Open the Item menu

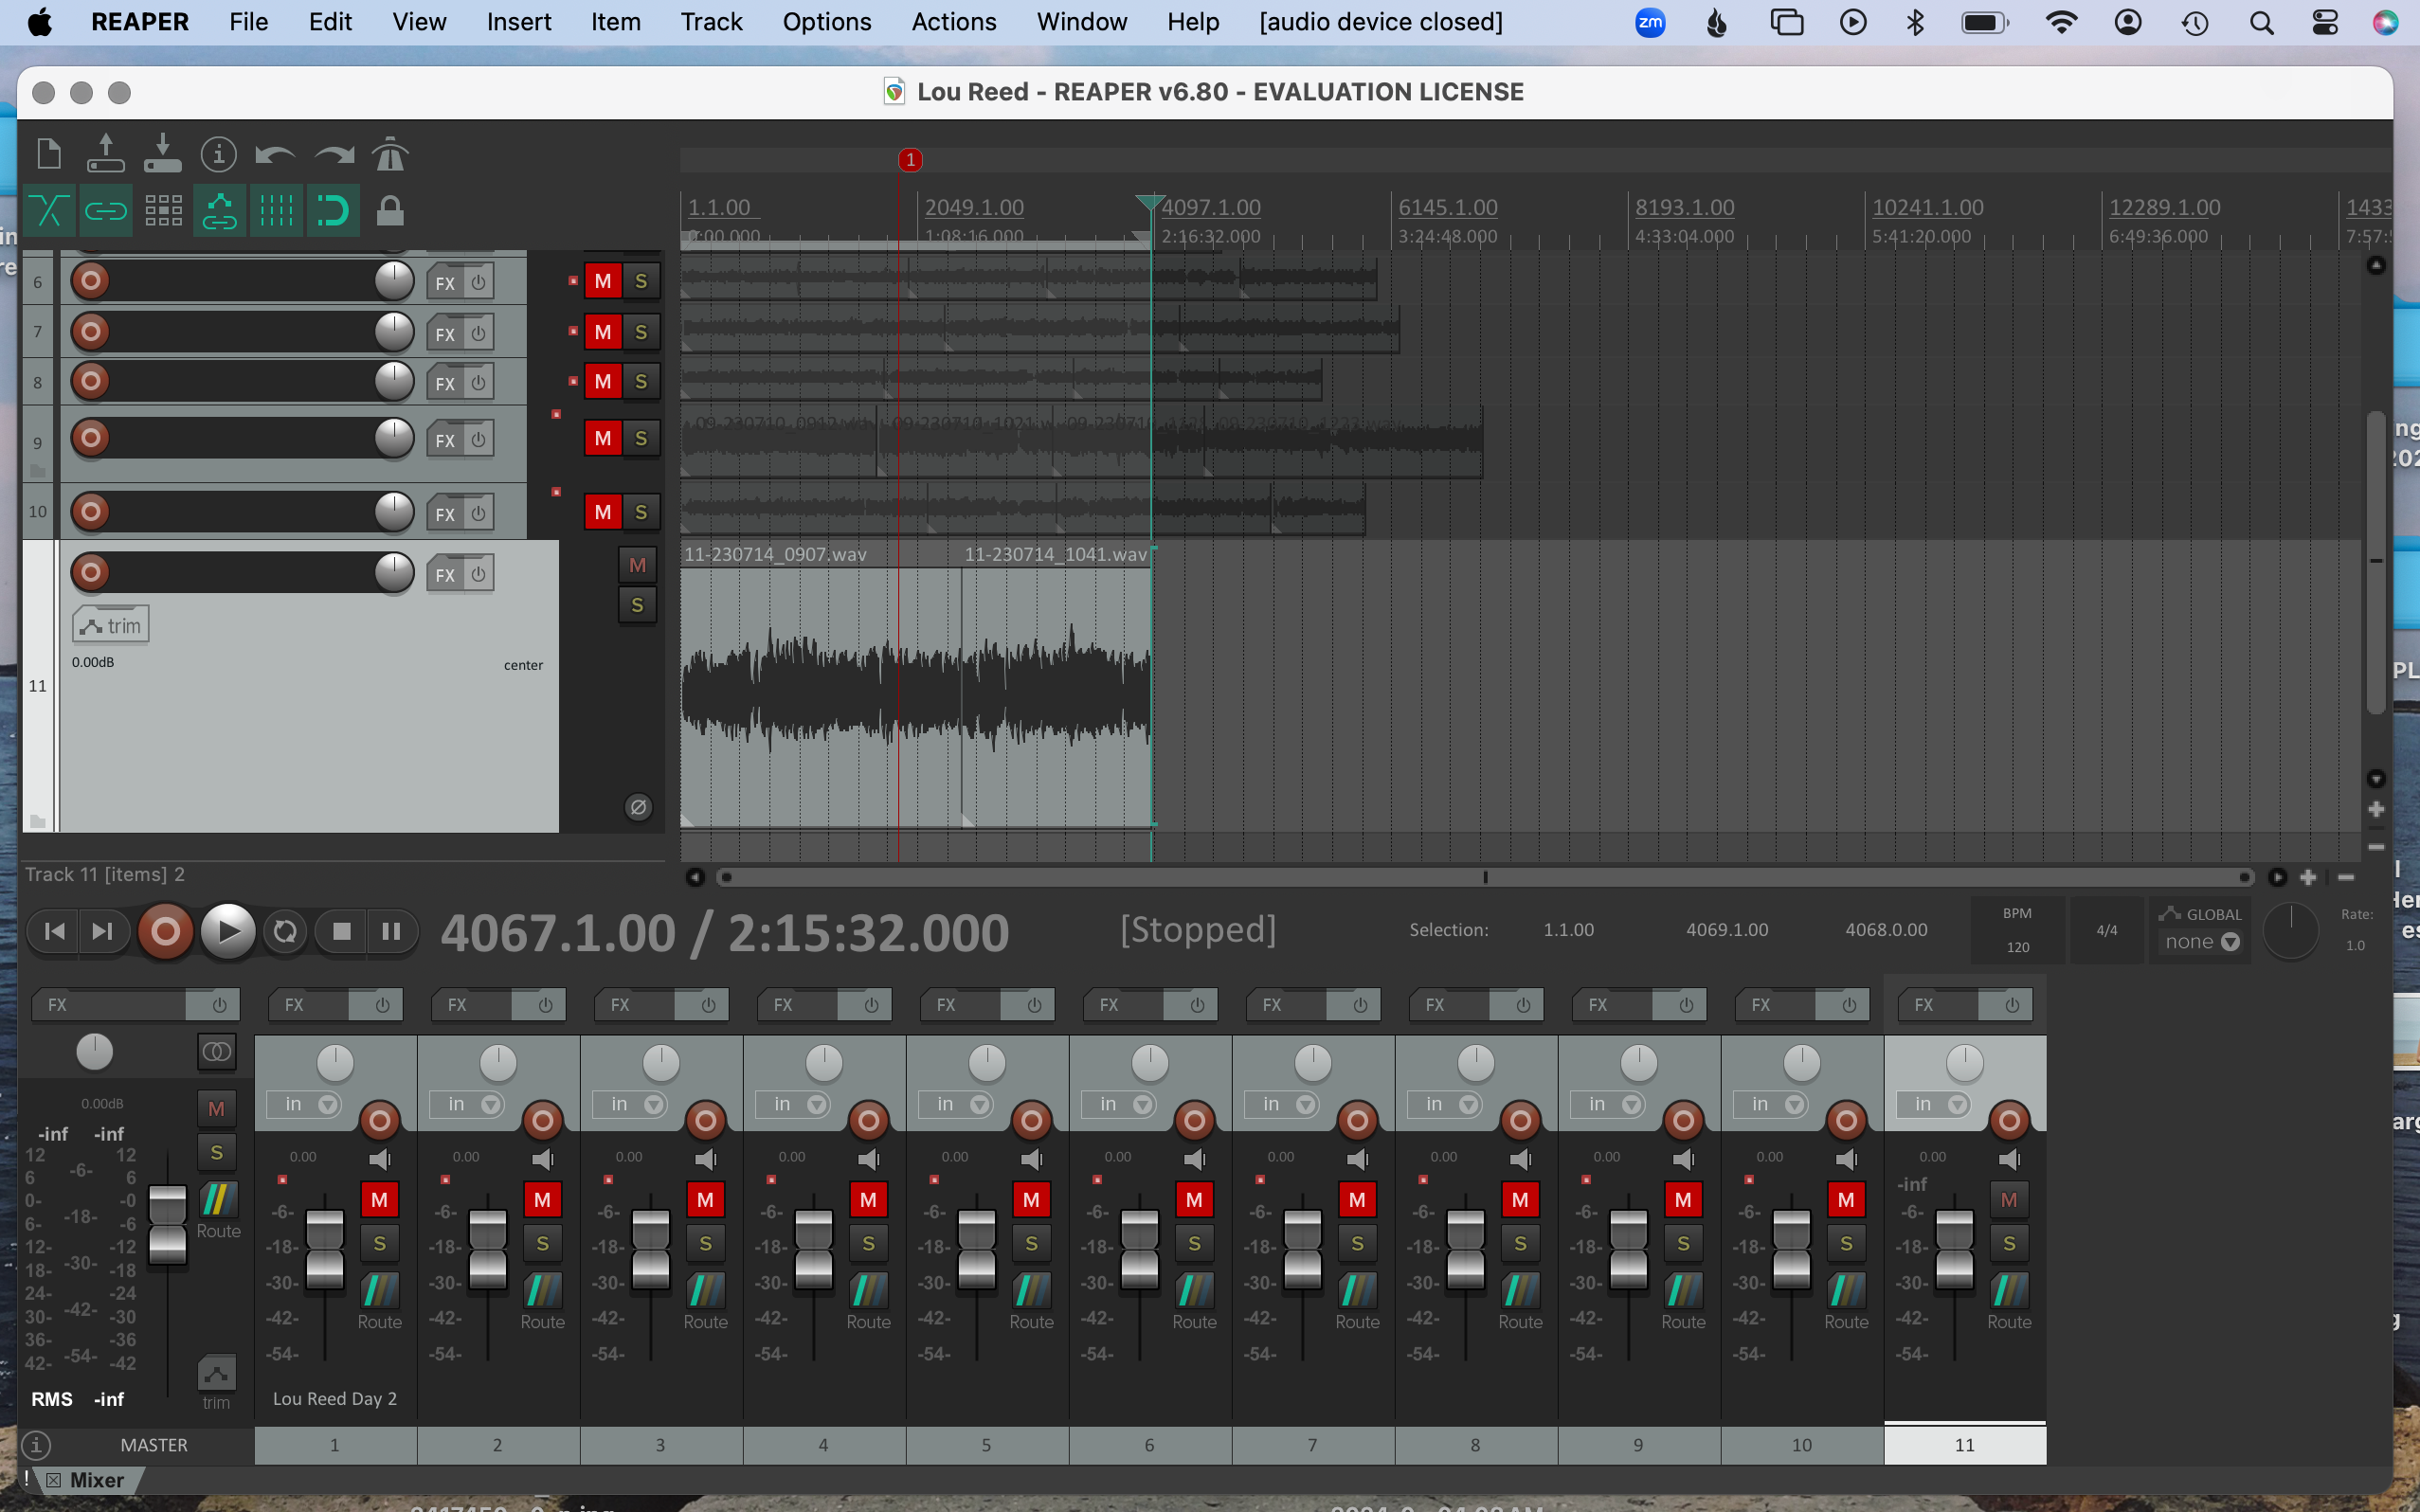(615, 22)
